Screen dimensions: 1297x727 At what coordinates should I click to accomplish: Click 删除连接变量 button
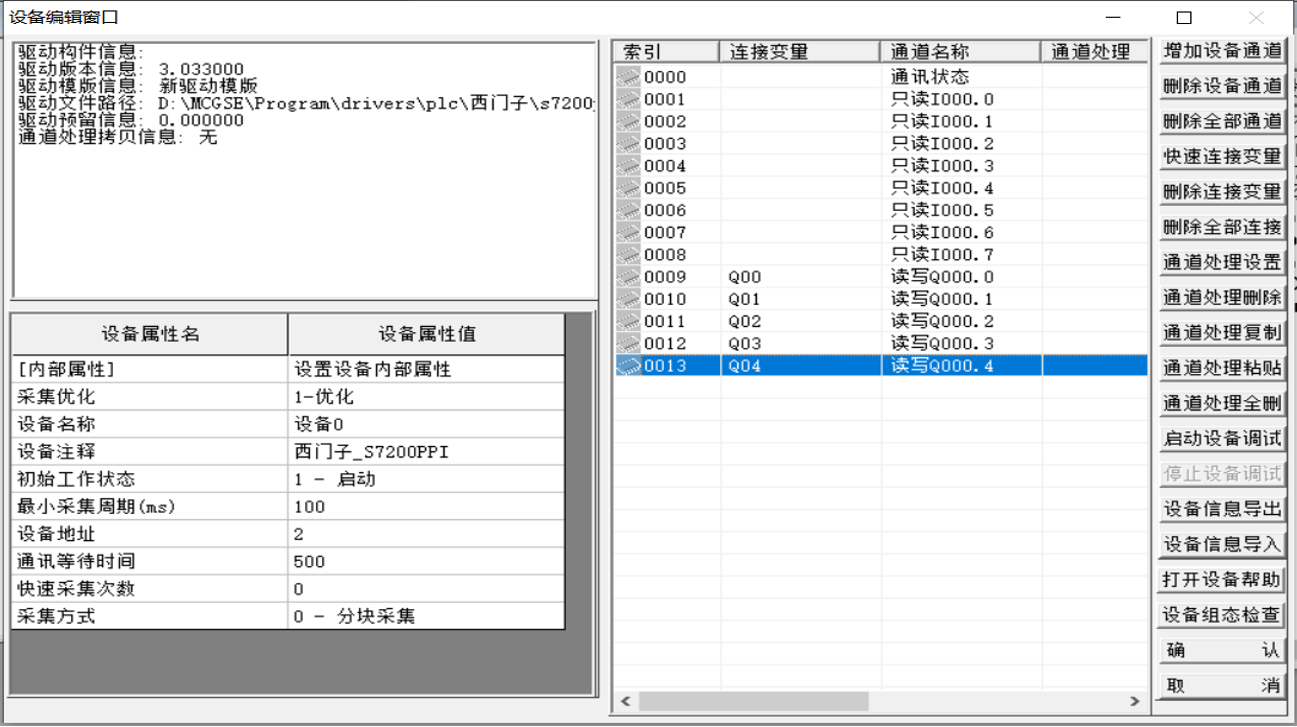[1222, 191]
